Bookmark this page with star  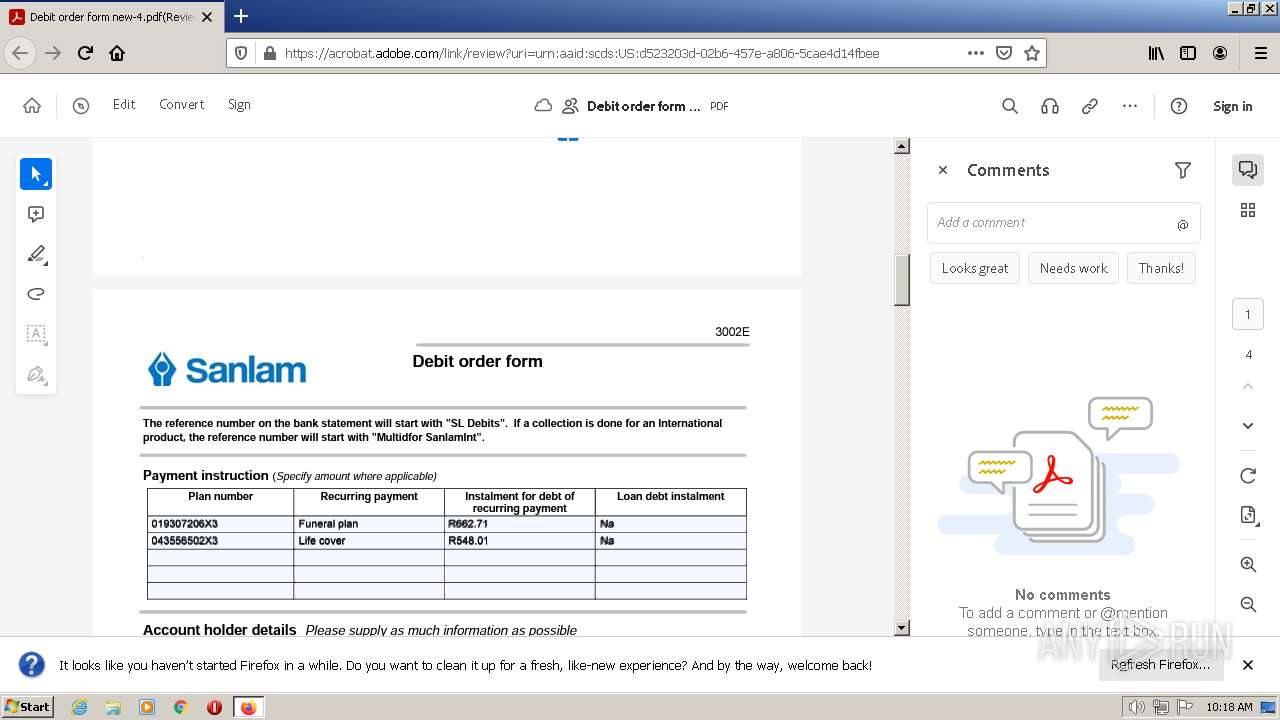pyautogui.click(x=1032, y=53)
